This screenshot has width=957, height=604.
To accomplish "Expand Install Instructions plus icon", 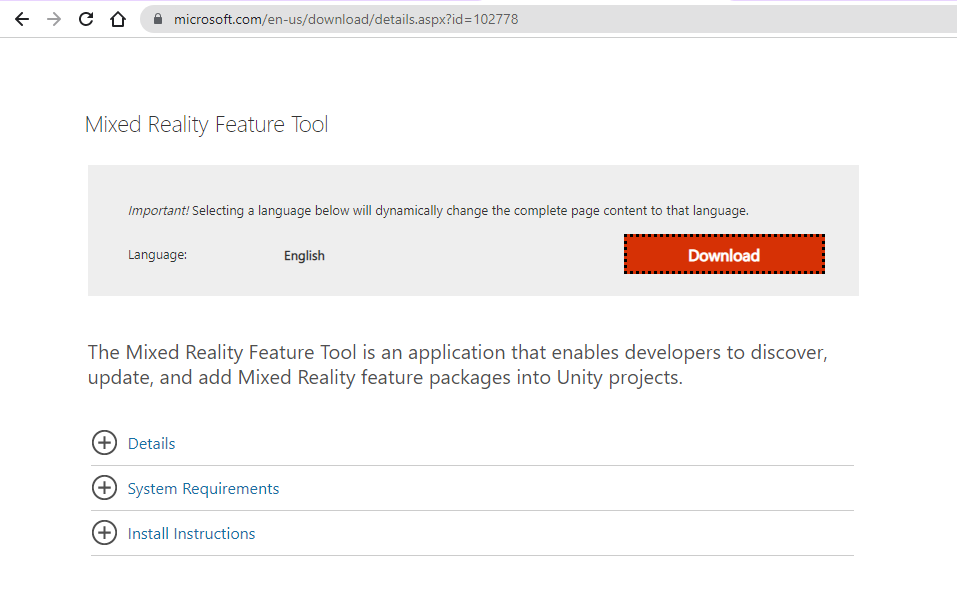I will (104, 533).
